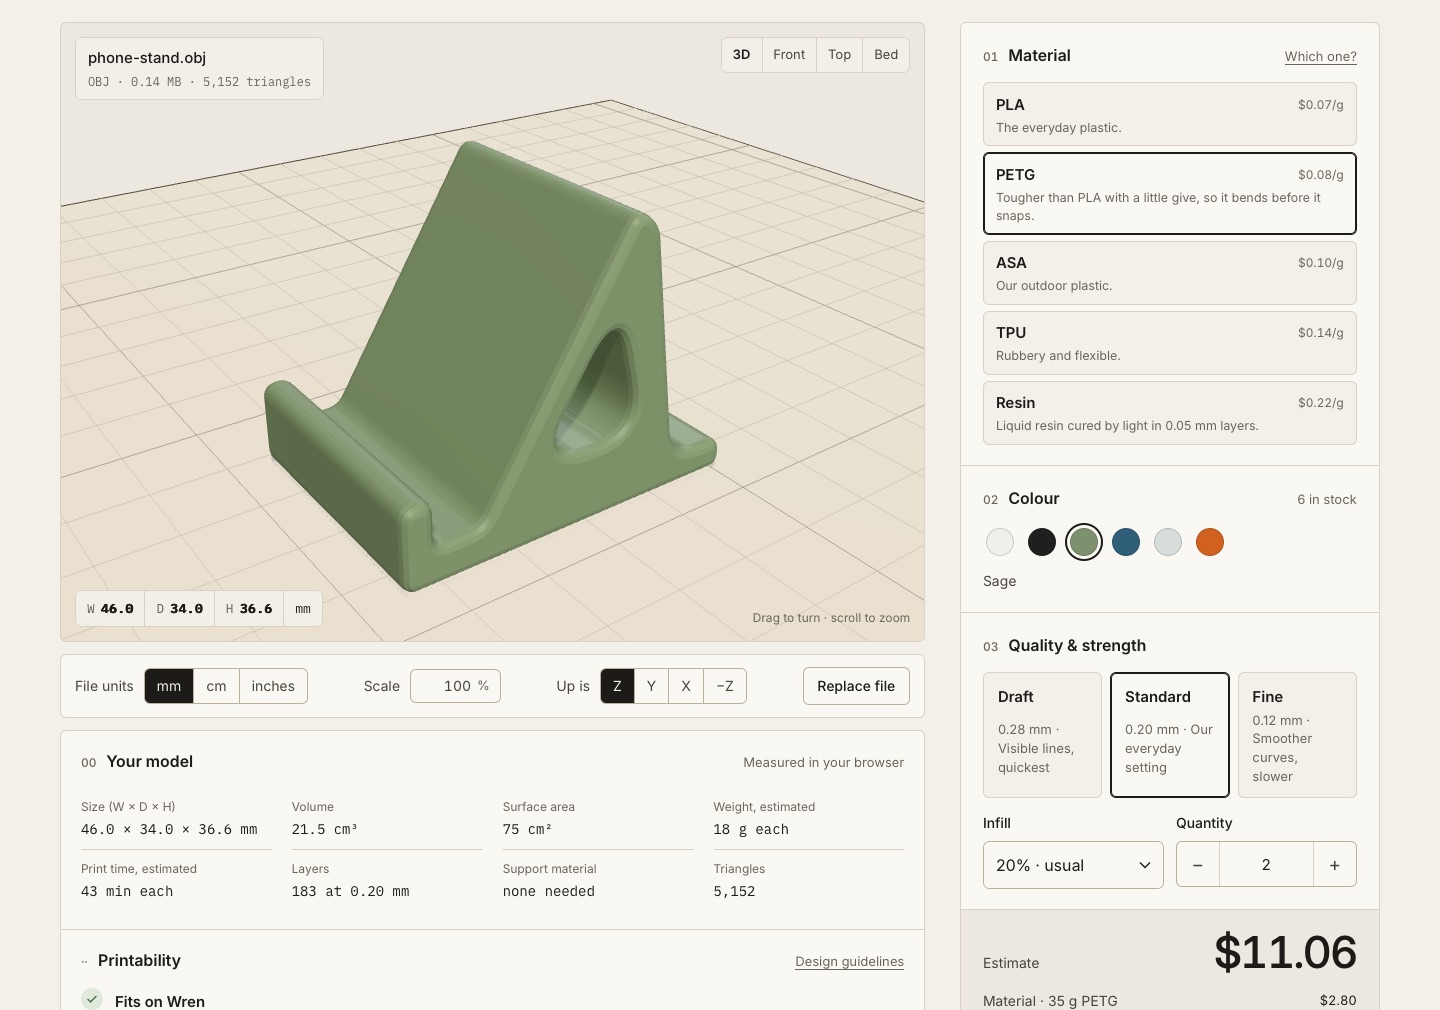The width and height of the screenshot is (1440, 1010).
Task: Click the Printability section heading
Action: coord(139,960)
